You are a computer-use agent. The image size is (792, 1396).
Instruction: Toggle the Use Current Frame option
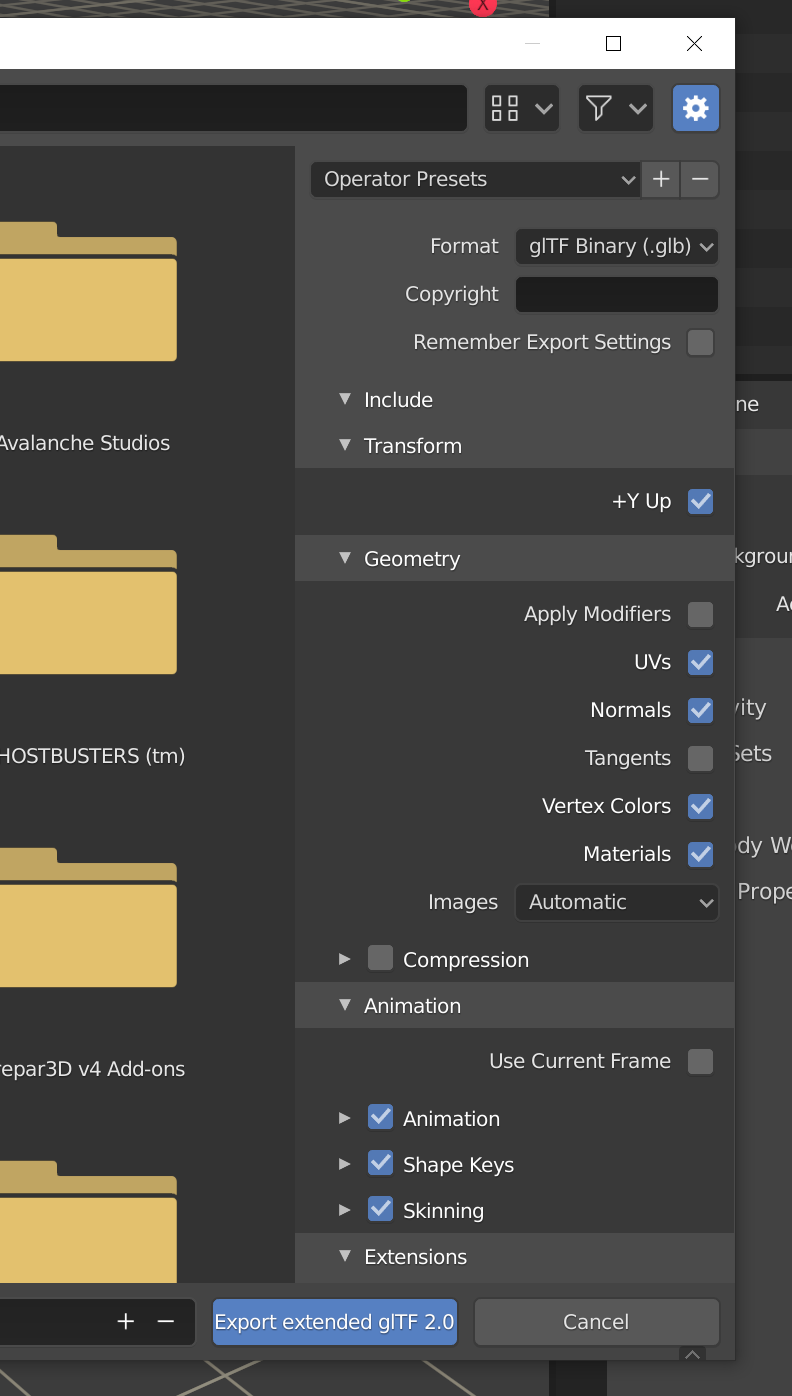click(700, 1061)
